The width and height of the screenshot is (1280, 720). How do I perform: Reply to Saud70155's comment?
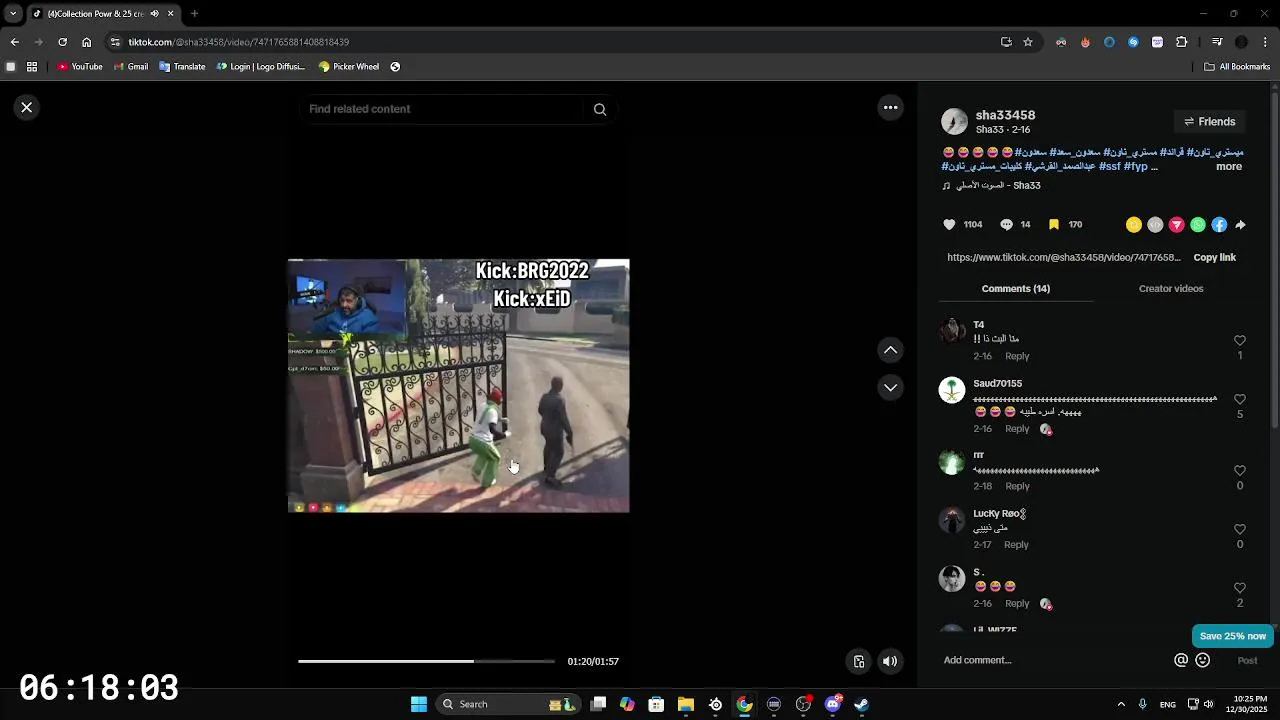[x=1017, y=429]
